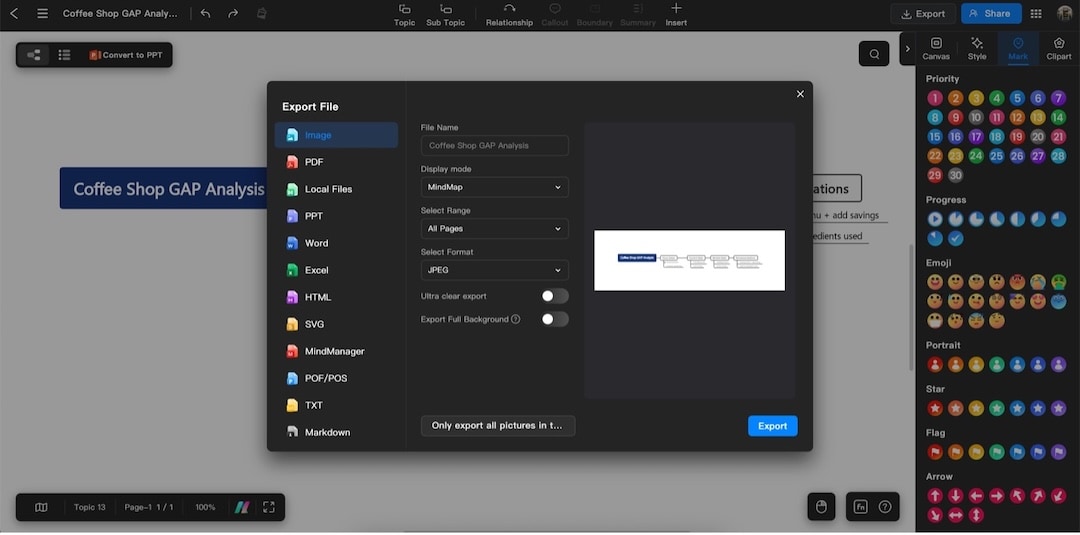Add the horizontal double-headed Arrow mark
1080x535 pixels.
(955, 515)
